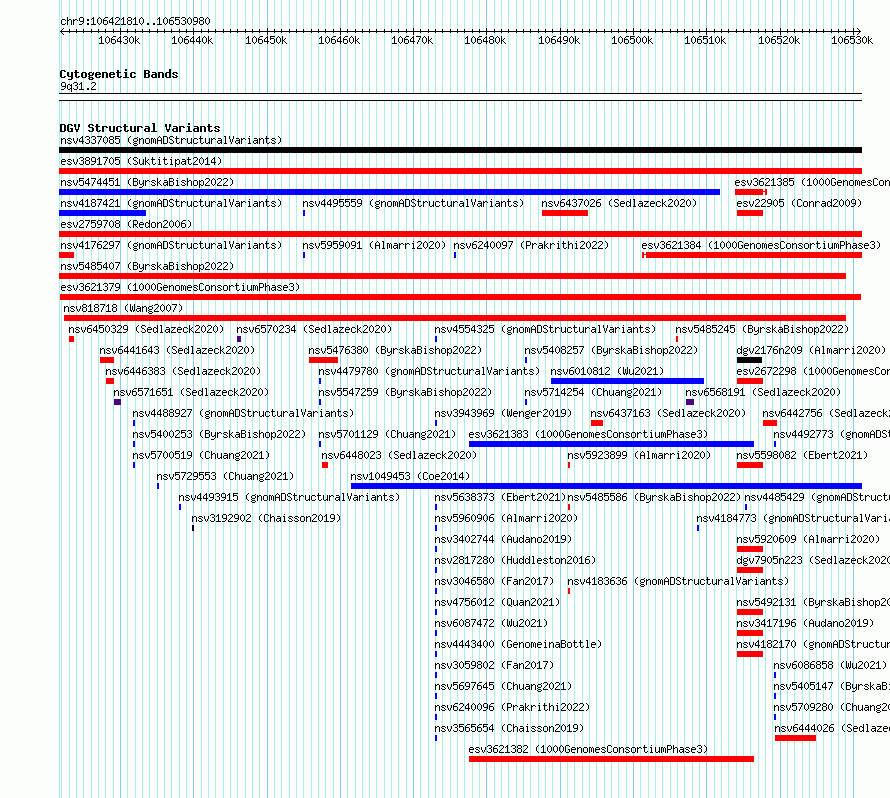This screenshot has height=798, width=890.
Task: Click the nsv4337085 black variant bar
Action: pyautogui.click(x=460, y=150)
